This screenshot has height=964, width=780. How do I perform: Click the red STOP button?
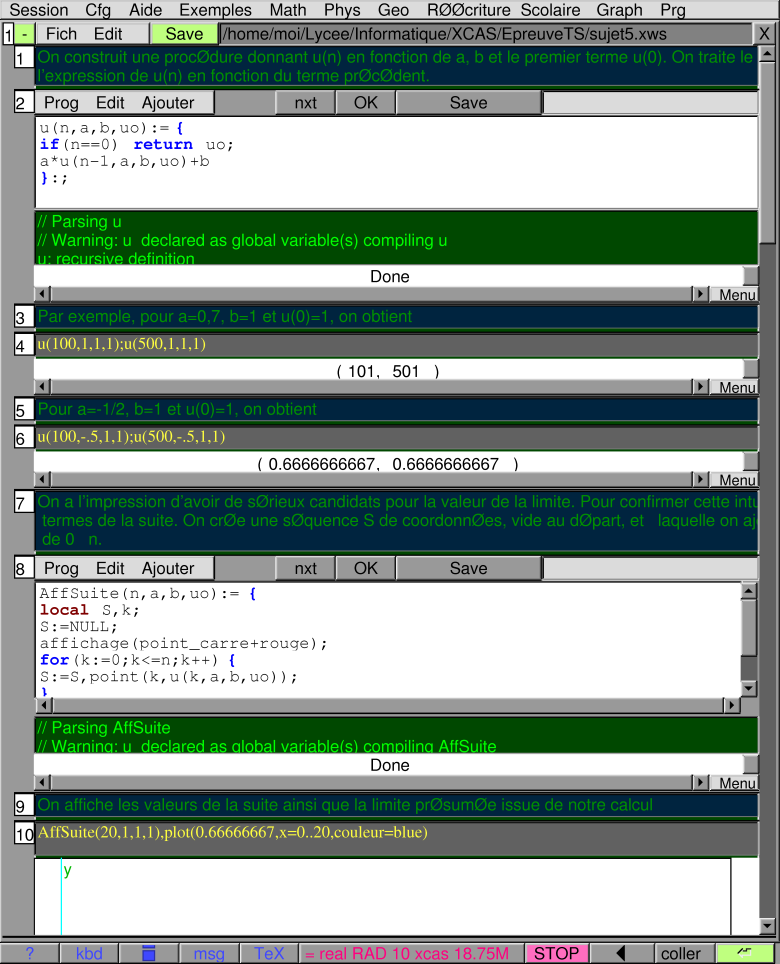pos(556,954)
